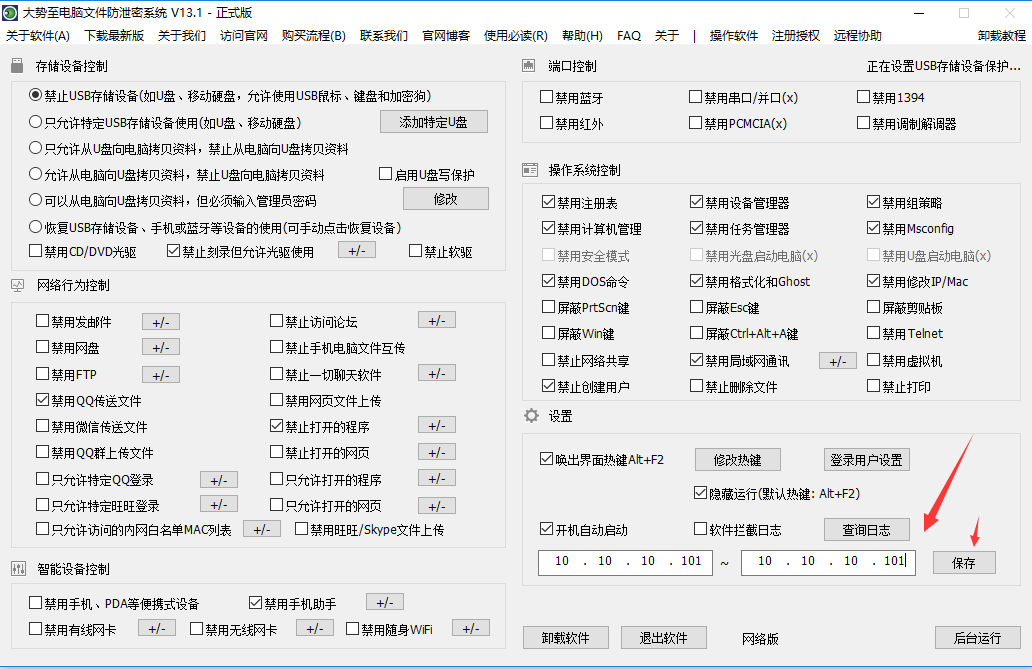Click the 退出软件 button
The height and width of the screenshot is (669, 1032).
pyautogui.click(x=663, y=637)
